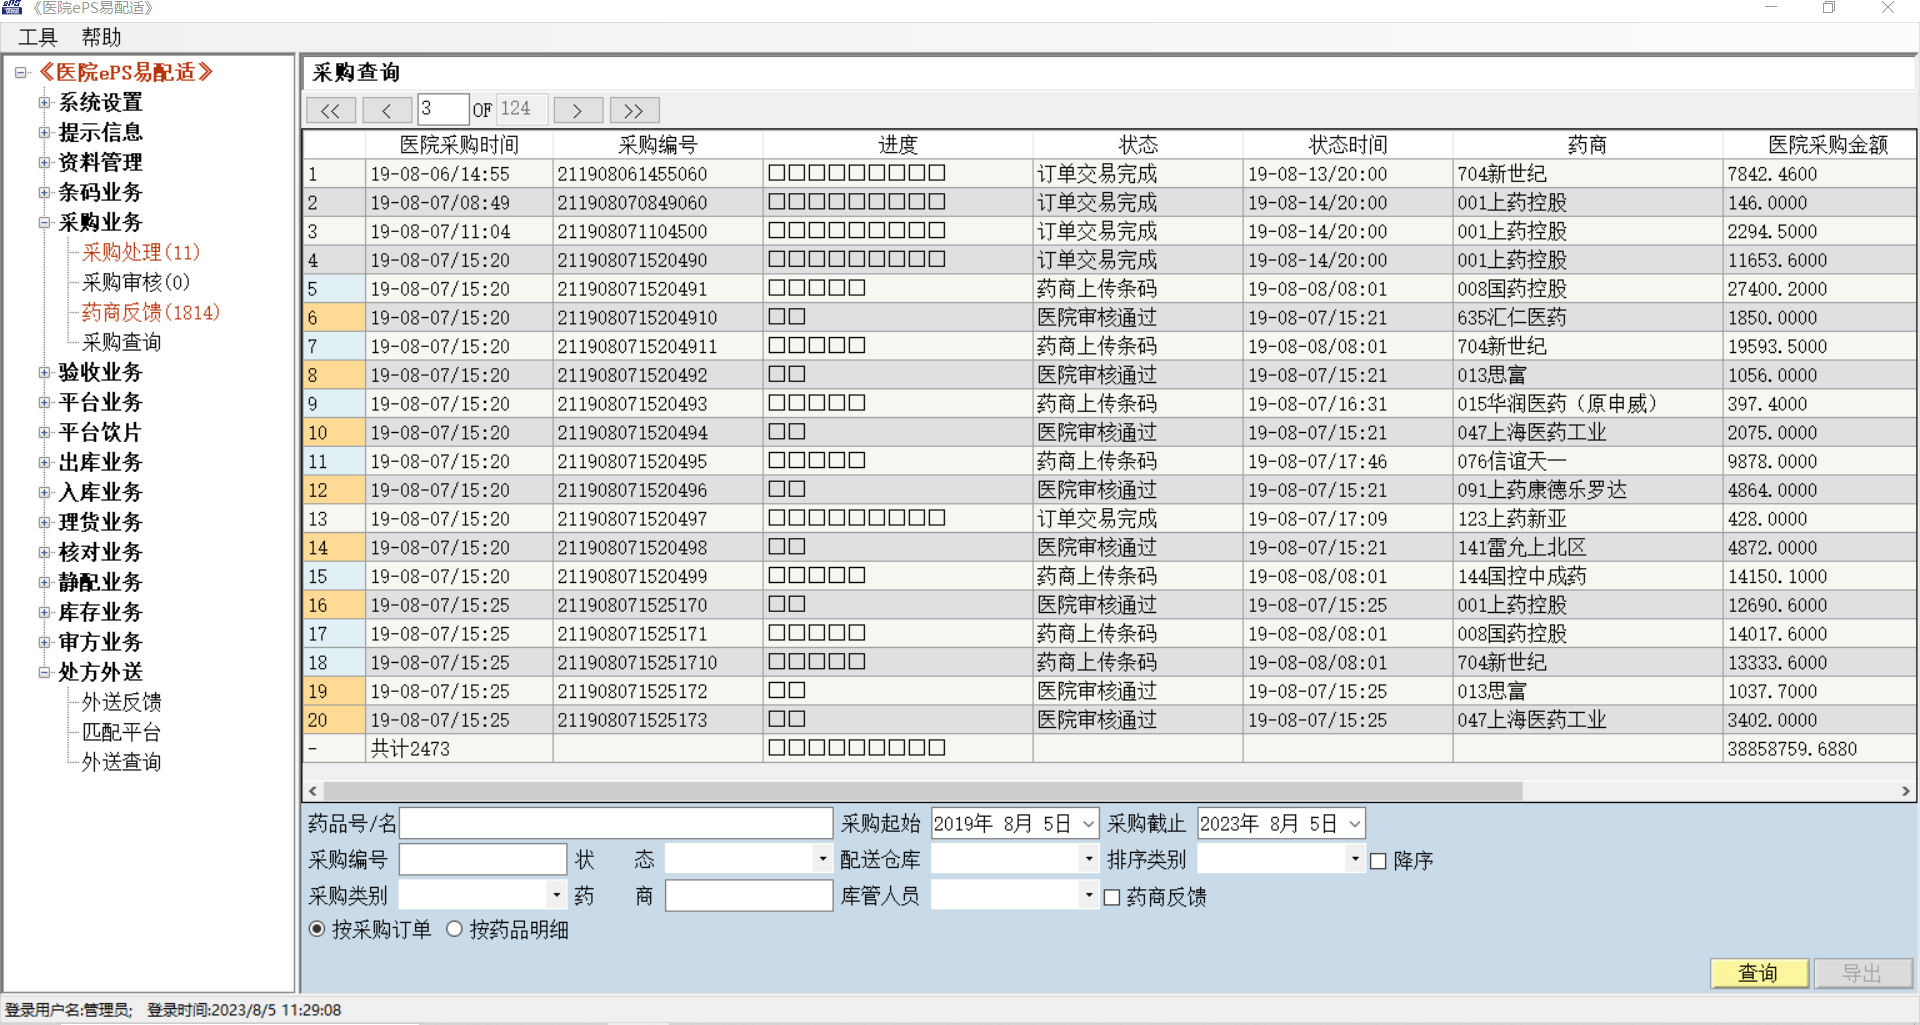The width and height of the screenshot is (1920, 1025).
Task: Select the 平台业务 tree item
Action: 100,402
